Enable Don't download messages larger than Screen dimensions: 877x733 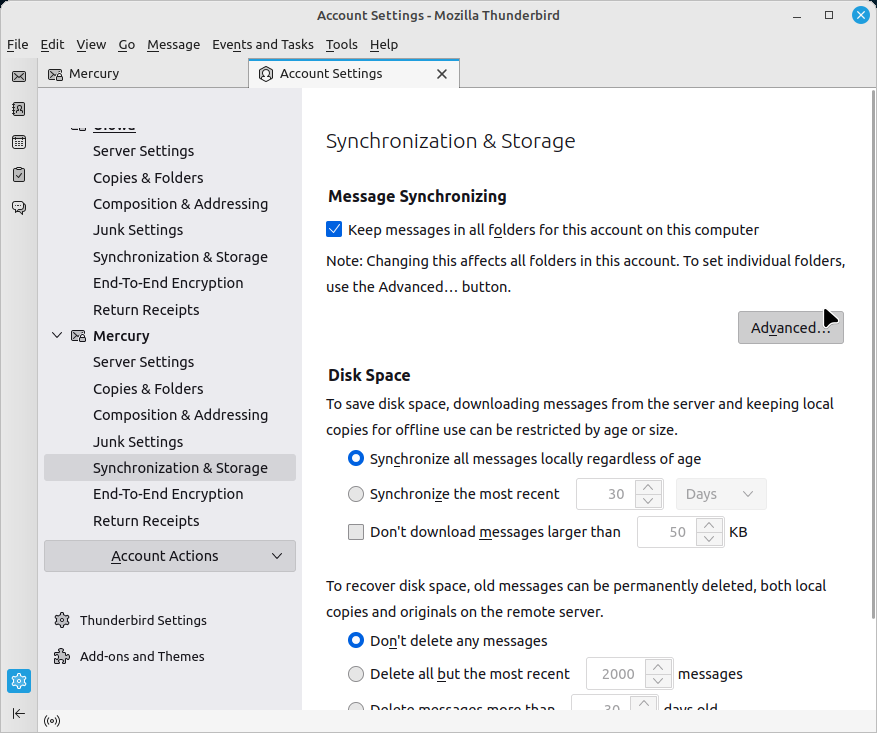[356, 532]
